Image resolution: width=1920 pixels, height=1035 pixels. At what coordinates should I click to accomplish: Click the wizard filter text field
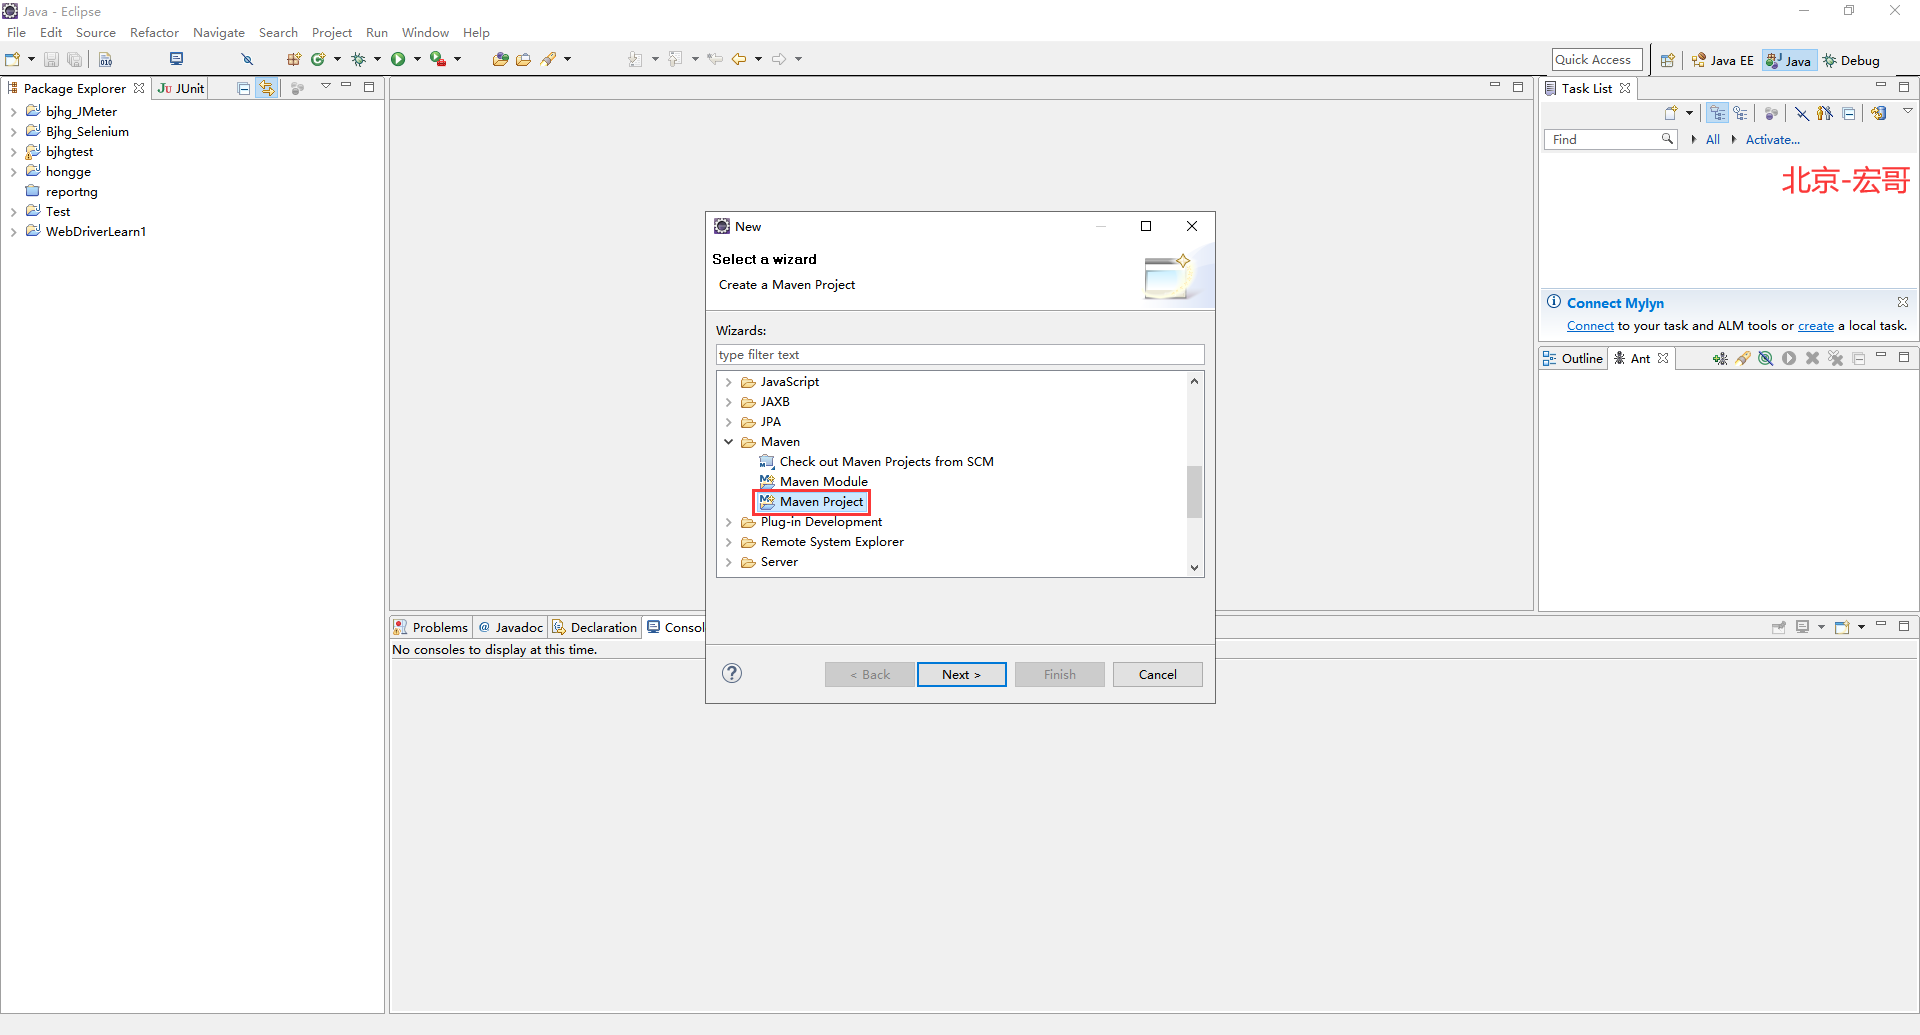[960, 355]
